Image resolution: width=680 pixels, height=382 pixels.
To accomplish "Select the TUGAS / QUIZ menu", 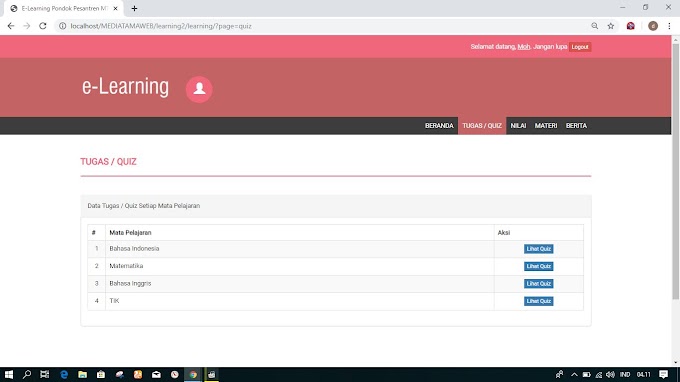I will (x=482, y=126).
